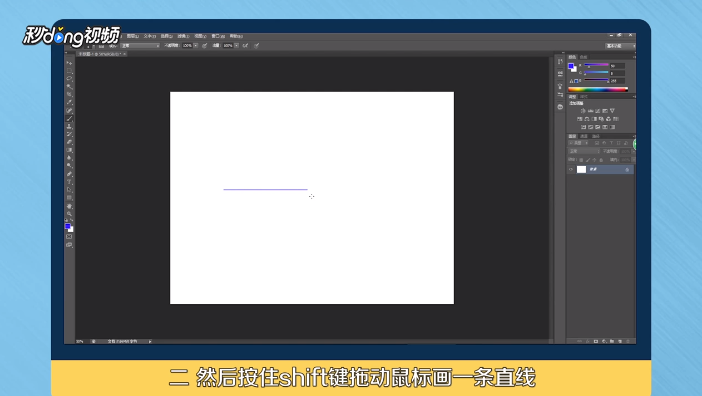Pick a color from the spectrum ramp

tap(598, 89)
